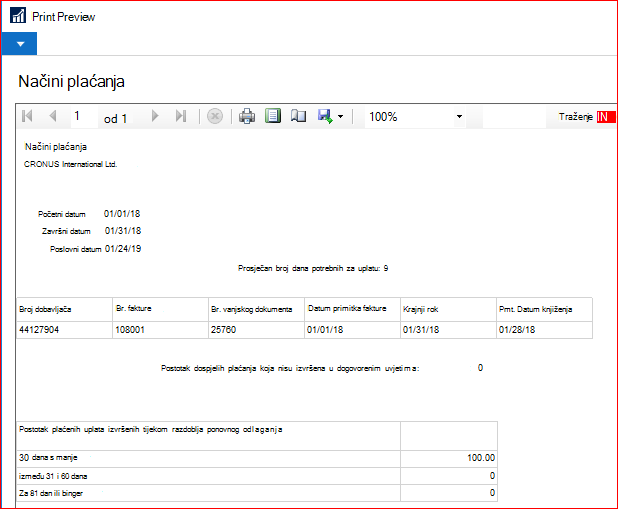Click the export save disk icon

tap(325, 116)
